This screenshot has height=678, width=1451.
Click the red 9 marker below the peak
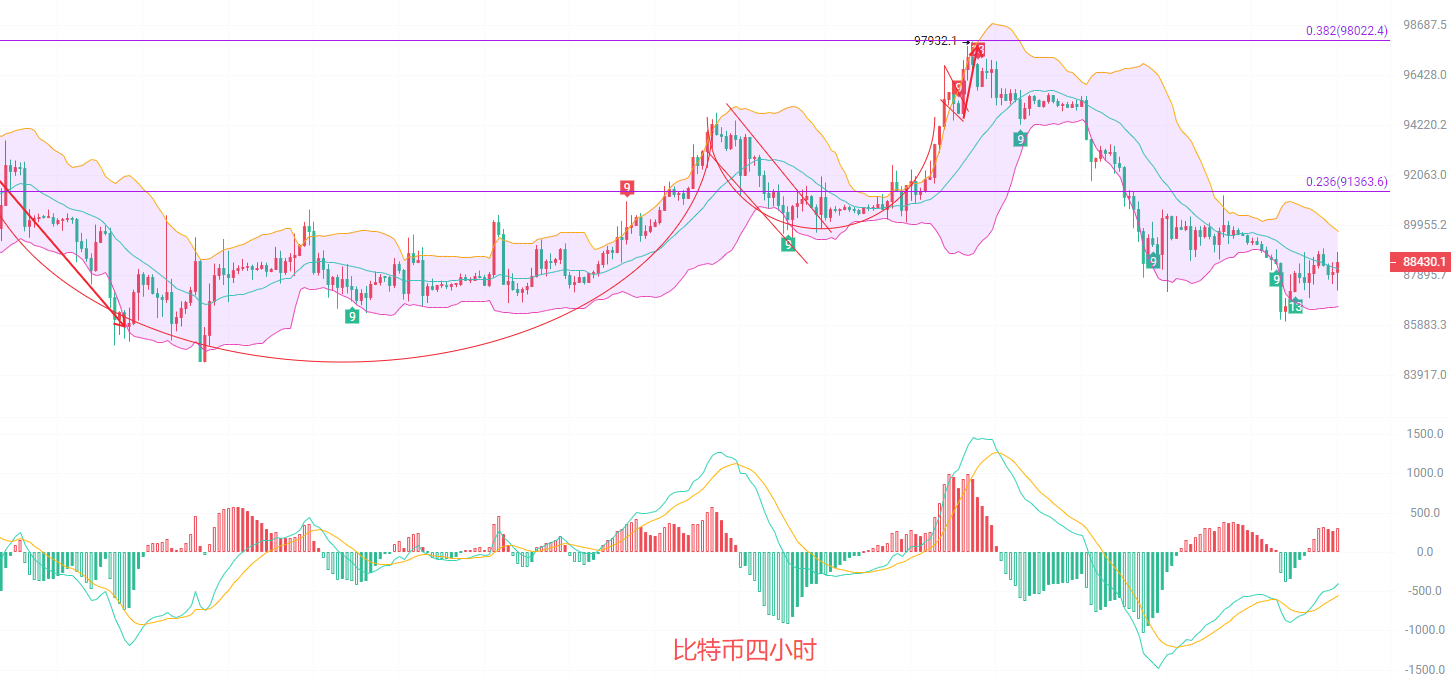pyautogui.click(x=958, y=88)
